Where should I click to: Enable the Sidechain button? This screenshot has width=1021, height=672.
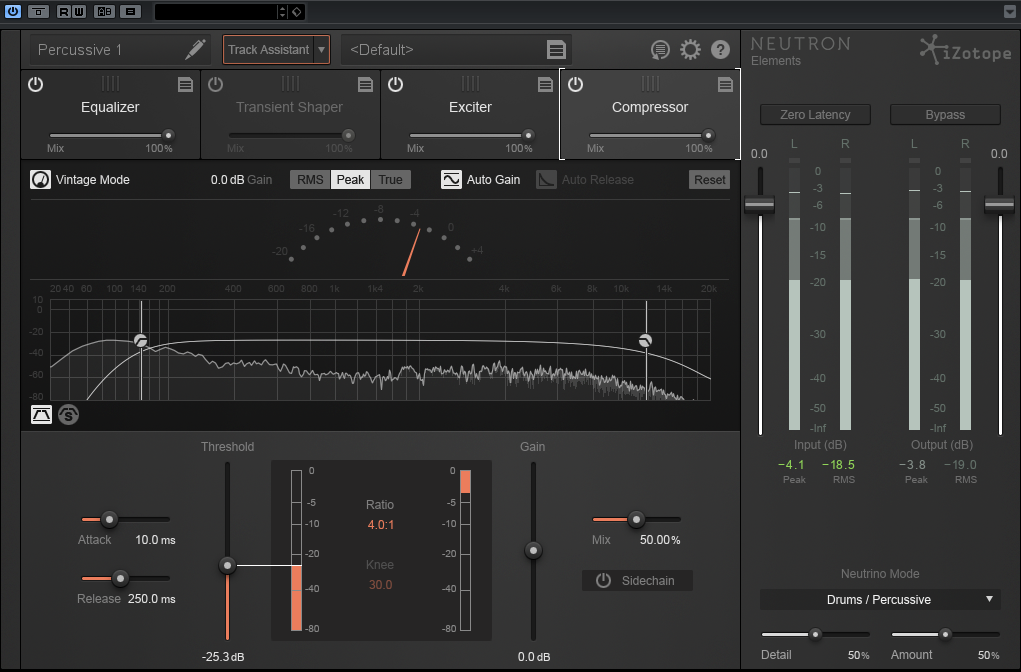click(x=637, y=581)
